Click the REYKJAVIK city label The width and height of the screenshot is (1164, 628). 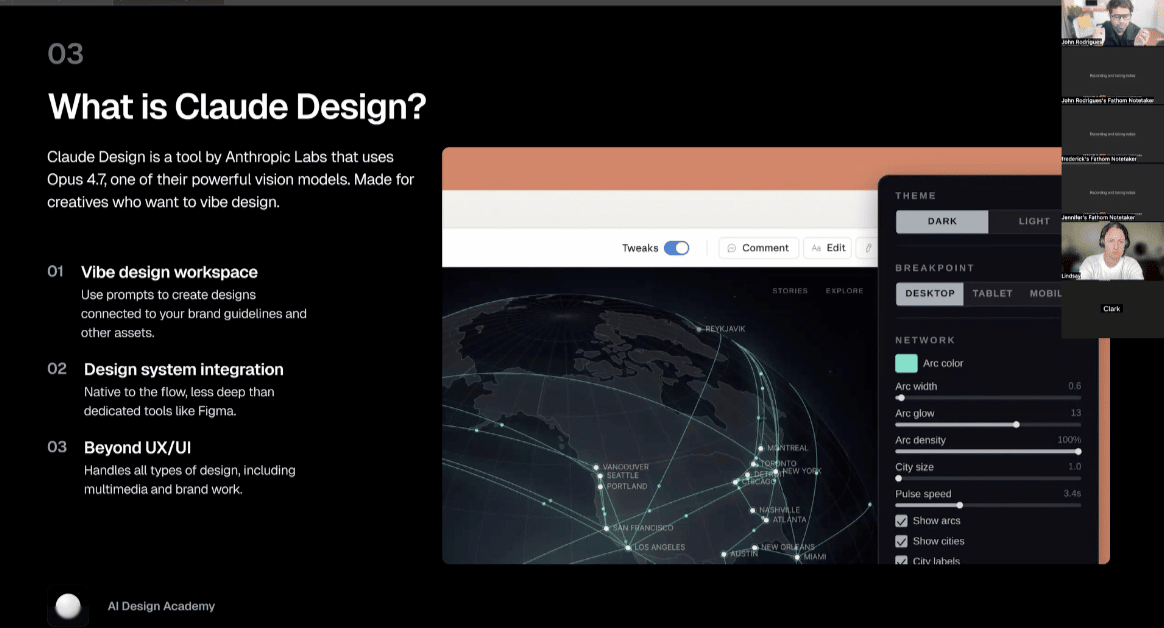point(725,329)
